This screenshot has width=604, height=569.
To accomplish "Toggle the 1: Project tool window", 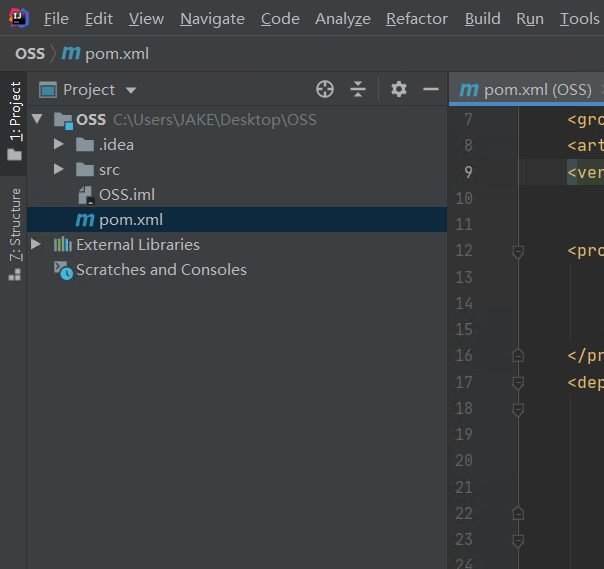I will click(14, 122).
